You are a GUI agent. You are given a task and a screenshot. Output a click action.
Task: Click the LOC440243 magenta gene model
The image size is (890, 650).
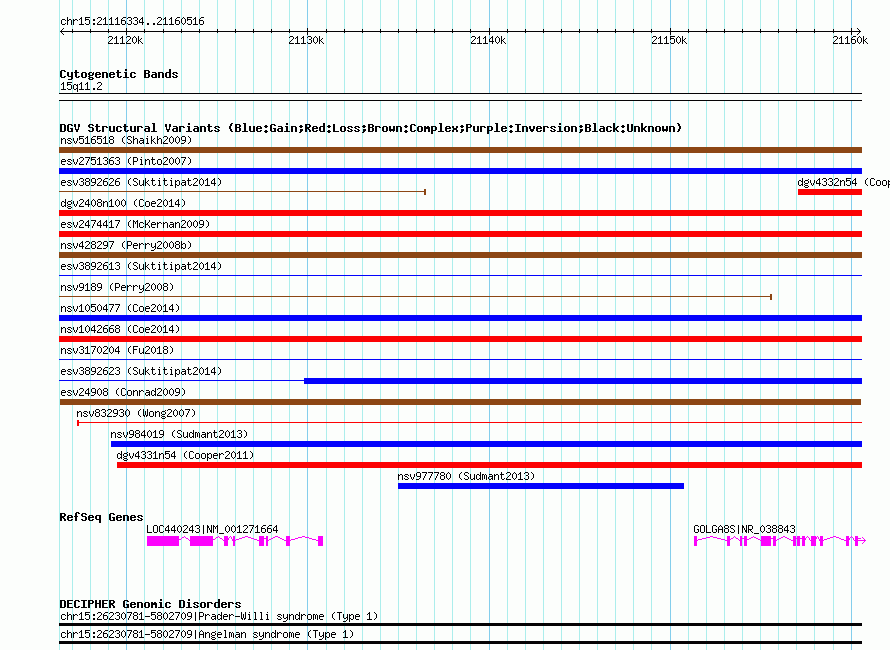tap(235, 541)
